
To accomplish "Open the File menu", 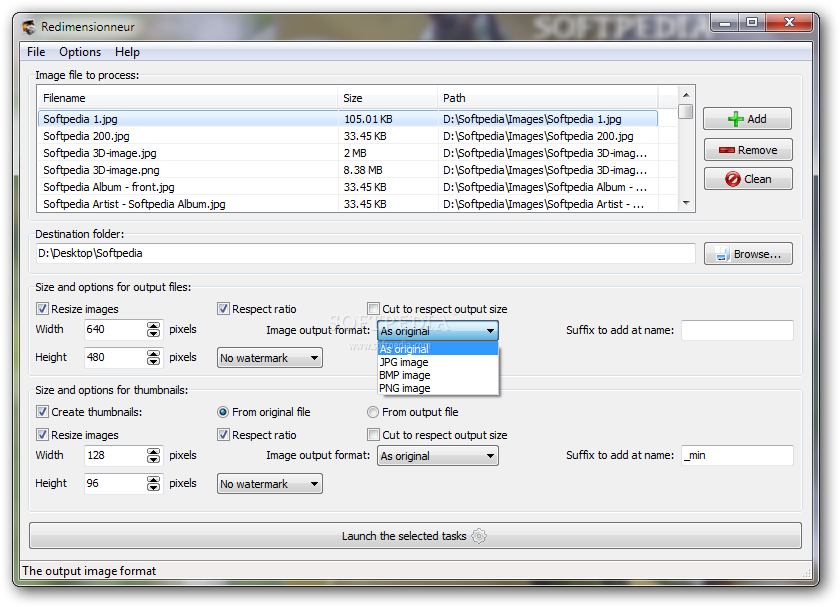I will tap(36, 52).
